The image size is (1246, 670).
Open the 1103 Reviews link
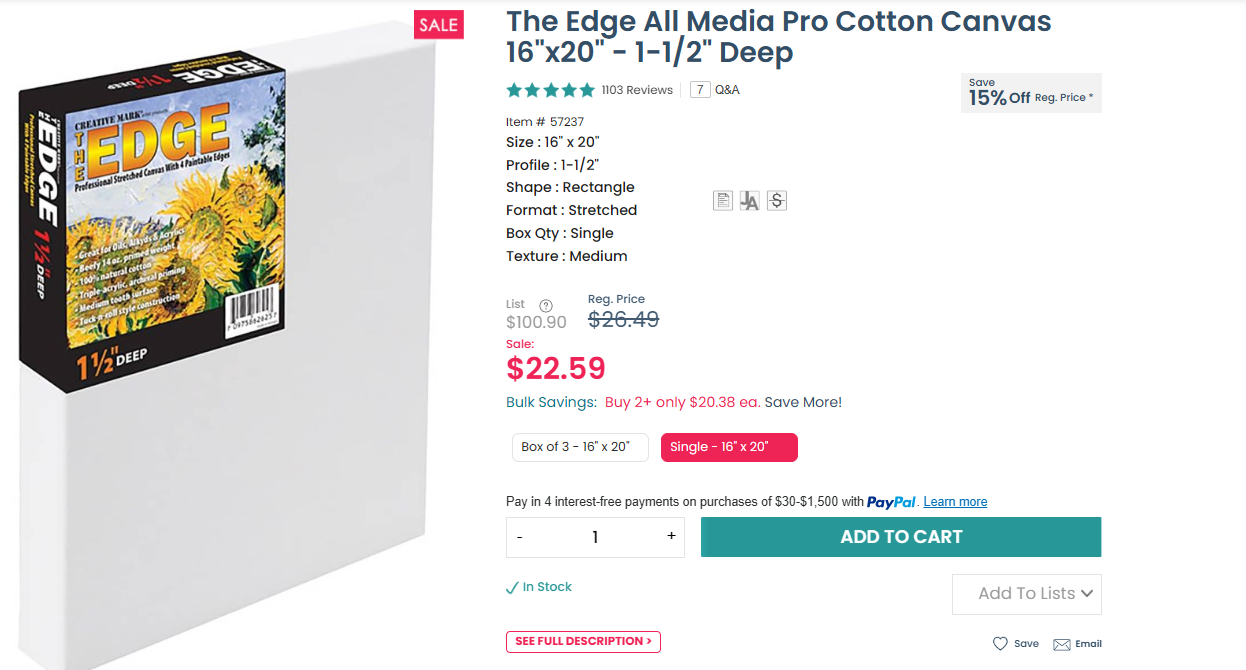(x=637, y=90)
